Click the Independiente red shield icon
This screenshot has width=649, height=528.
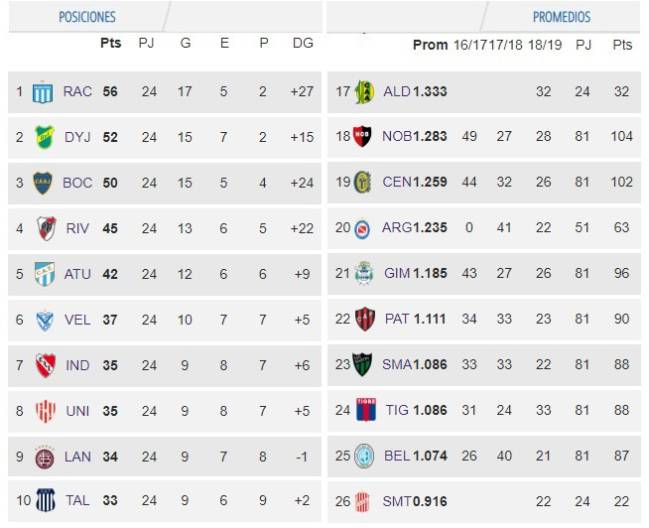pos(46,365)
